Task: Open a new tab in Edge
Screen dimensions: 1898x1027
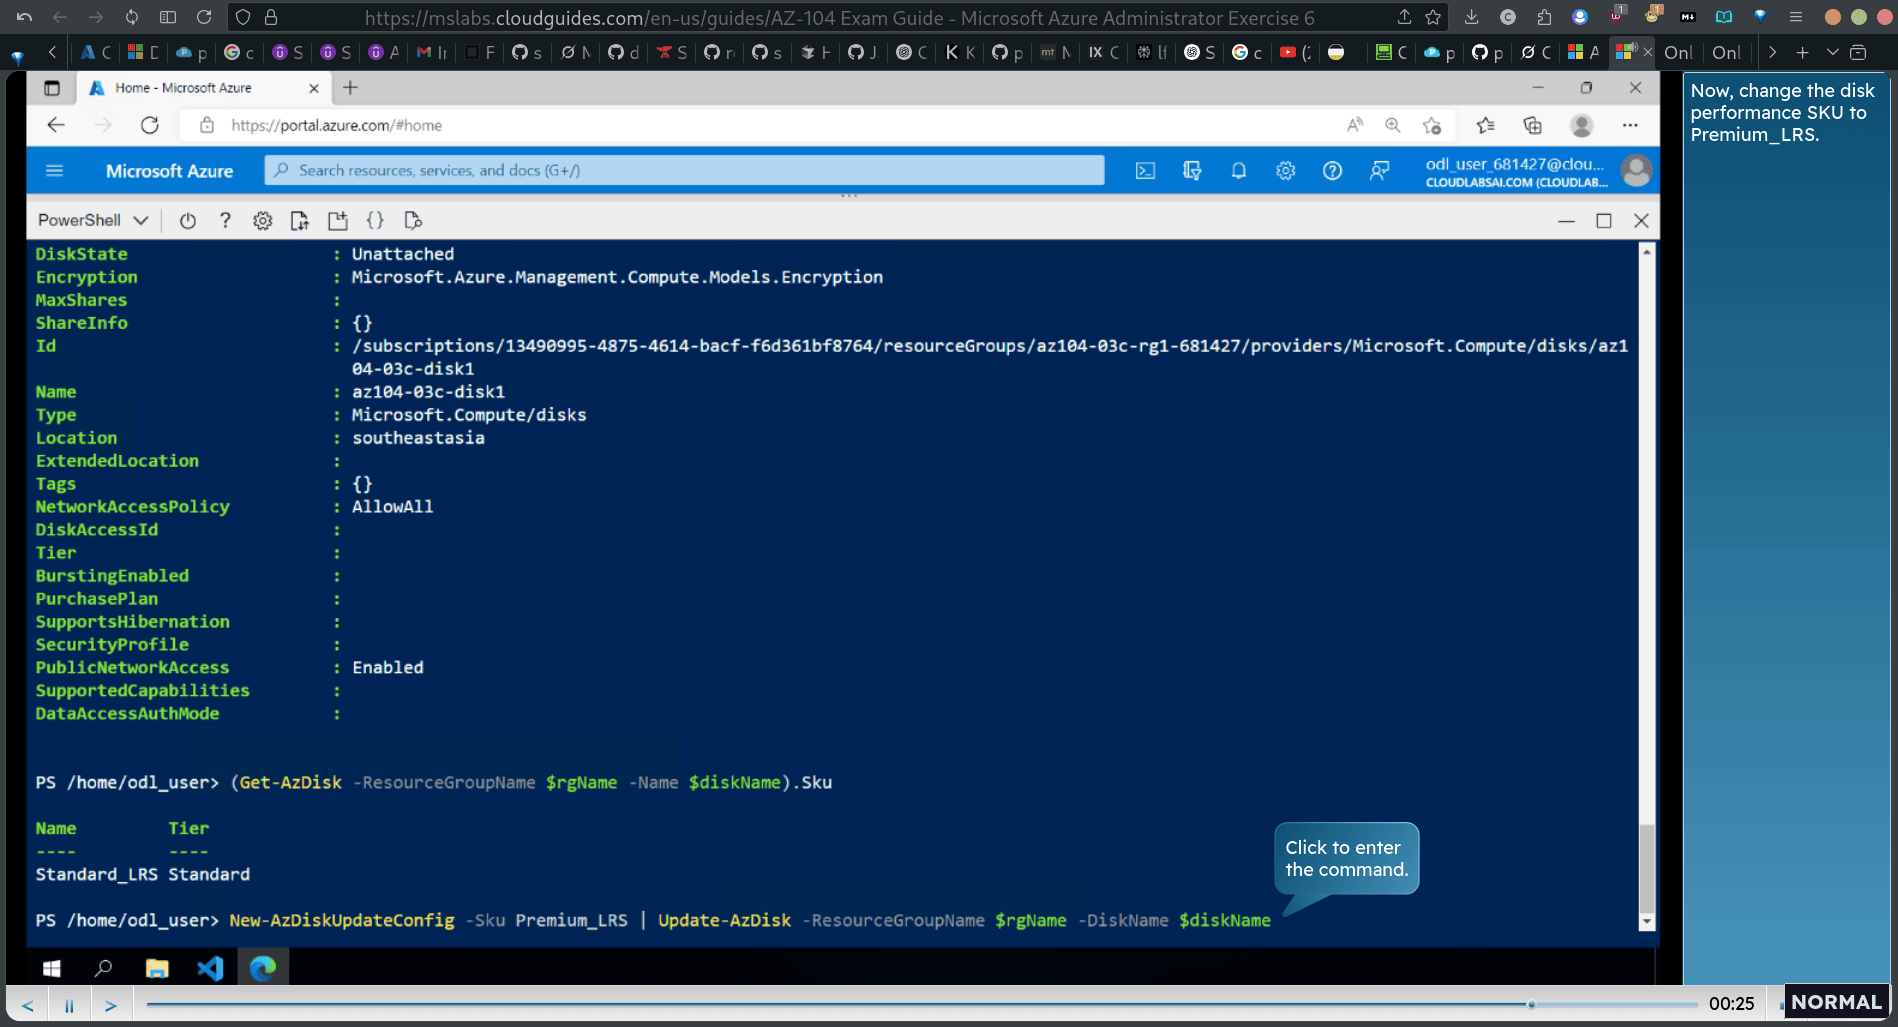Action: pos(350,88)
